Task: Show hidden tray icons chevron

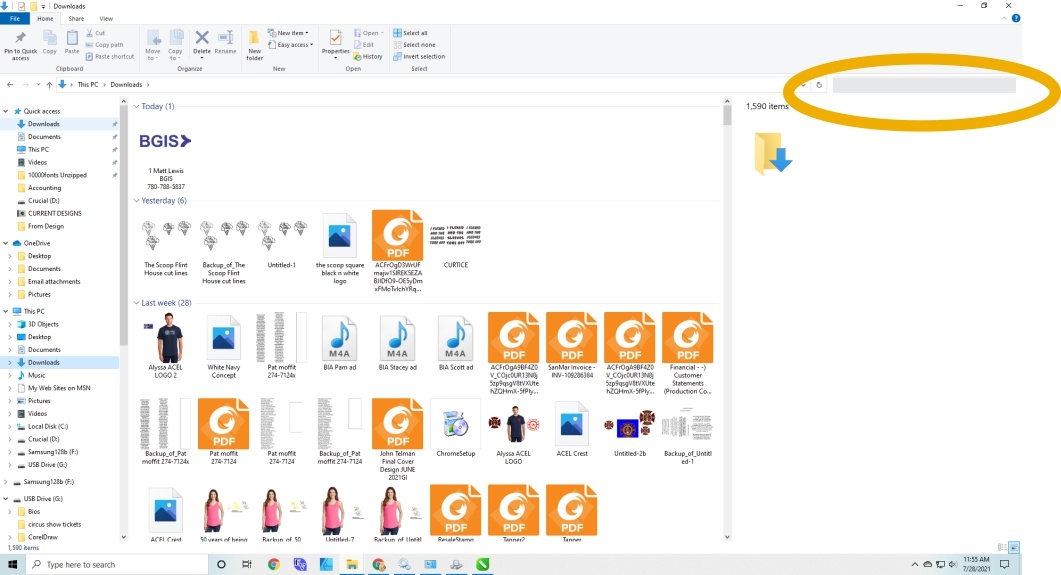Action: [x=915, y=564]
